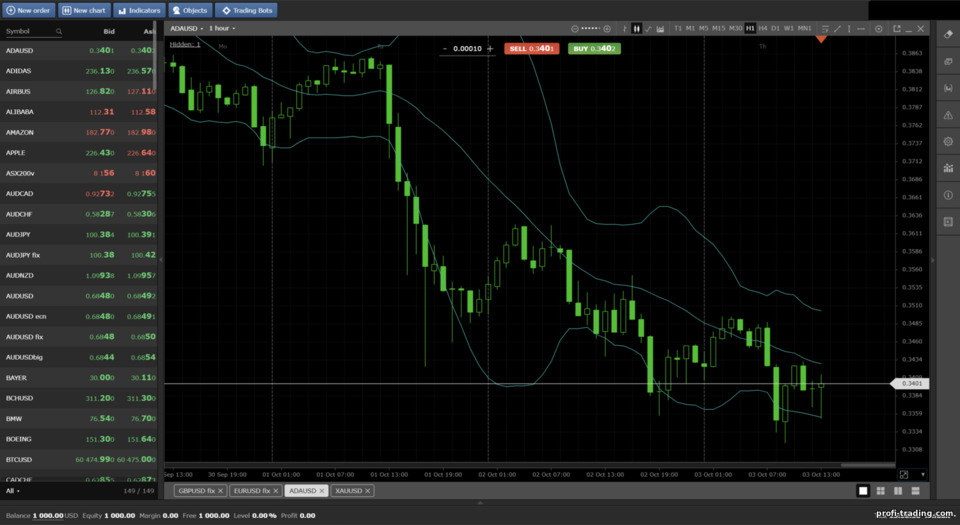Select the M5 timeframe
The image size is (960, 525).
pyautogui.click(x=703, y=29)
